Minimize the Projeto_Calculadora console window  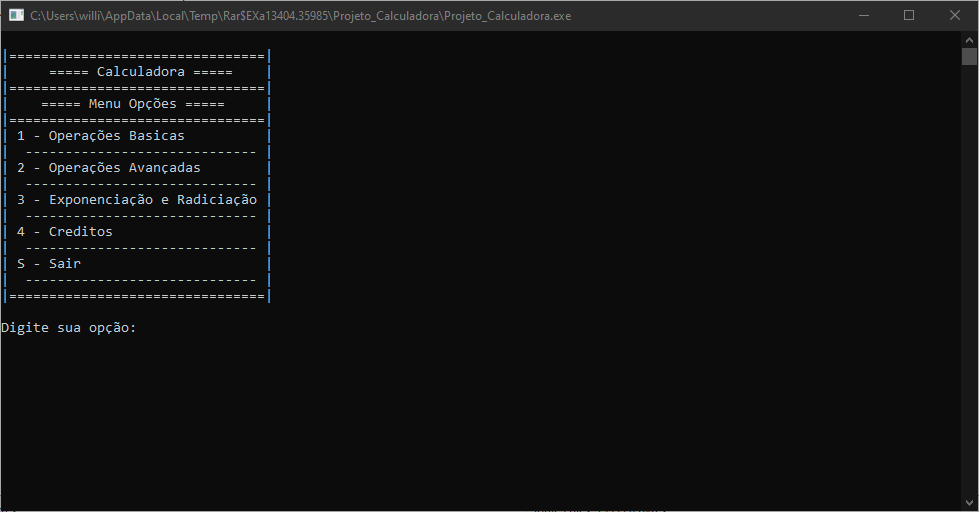click(x=862, y=15)
